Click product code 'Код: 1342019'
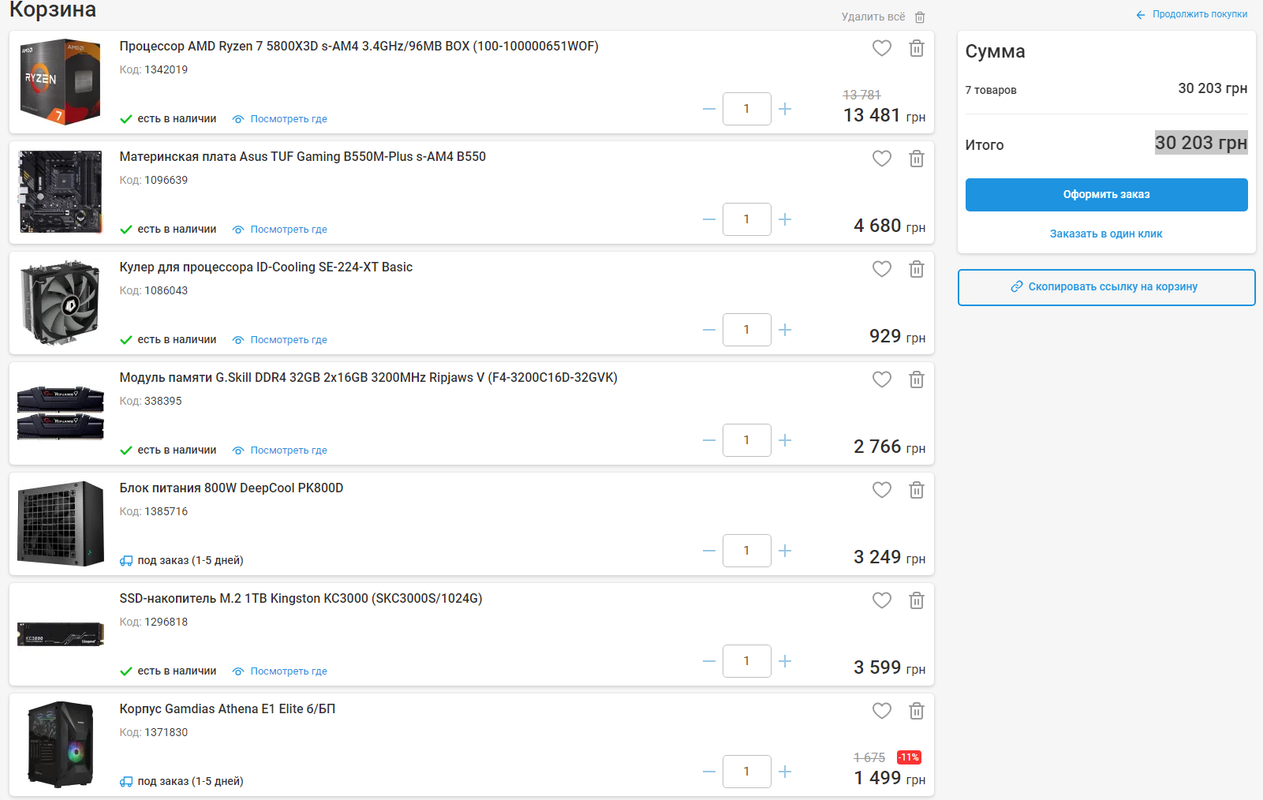 (x=153, y=70)
